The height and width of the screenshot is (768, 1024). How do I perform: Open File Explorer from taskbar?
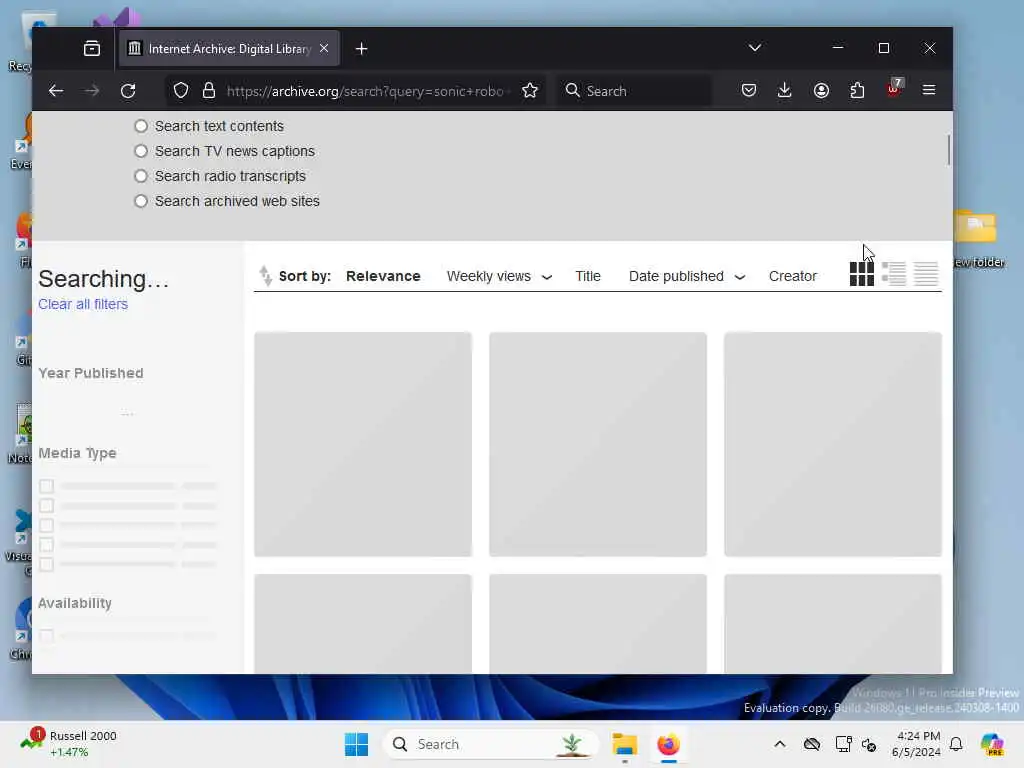[624, 744]
